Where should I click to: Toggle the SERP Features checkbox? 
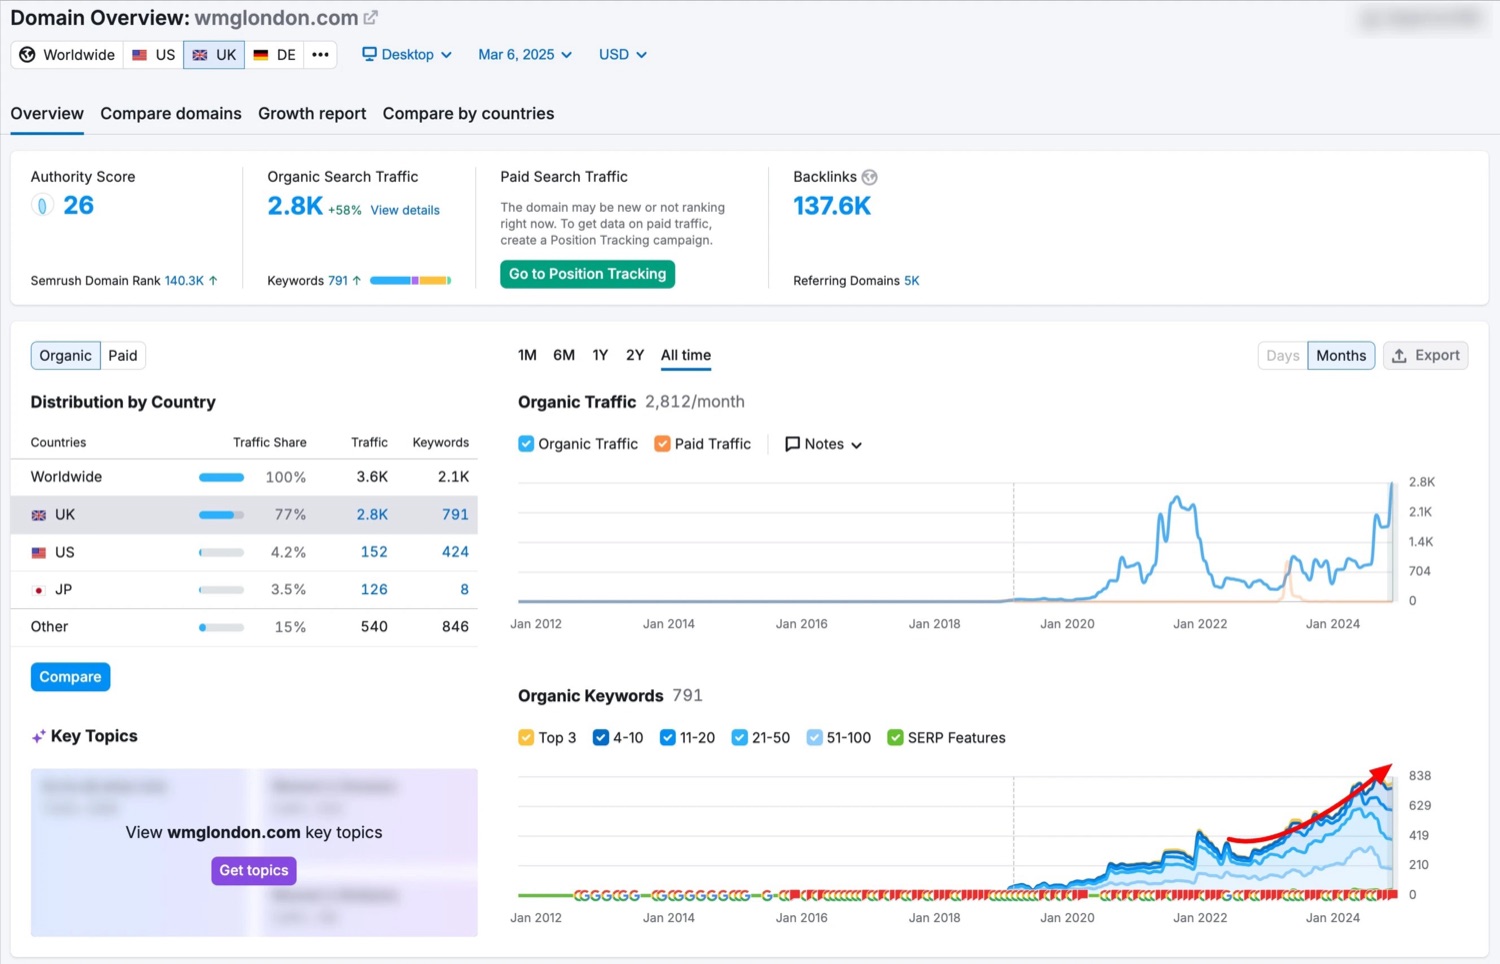click(x=896, y=738)
